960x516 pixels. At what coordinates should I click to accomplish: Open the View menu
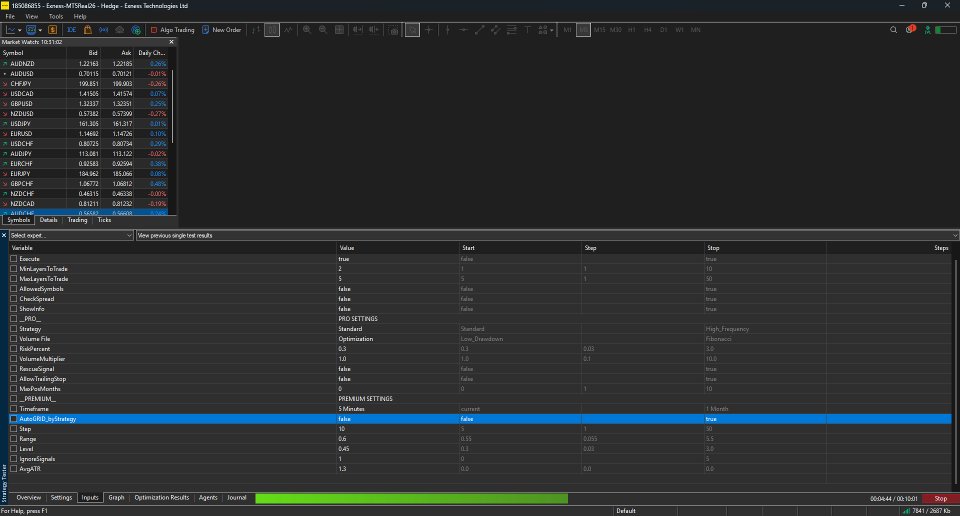31,17
